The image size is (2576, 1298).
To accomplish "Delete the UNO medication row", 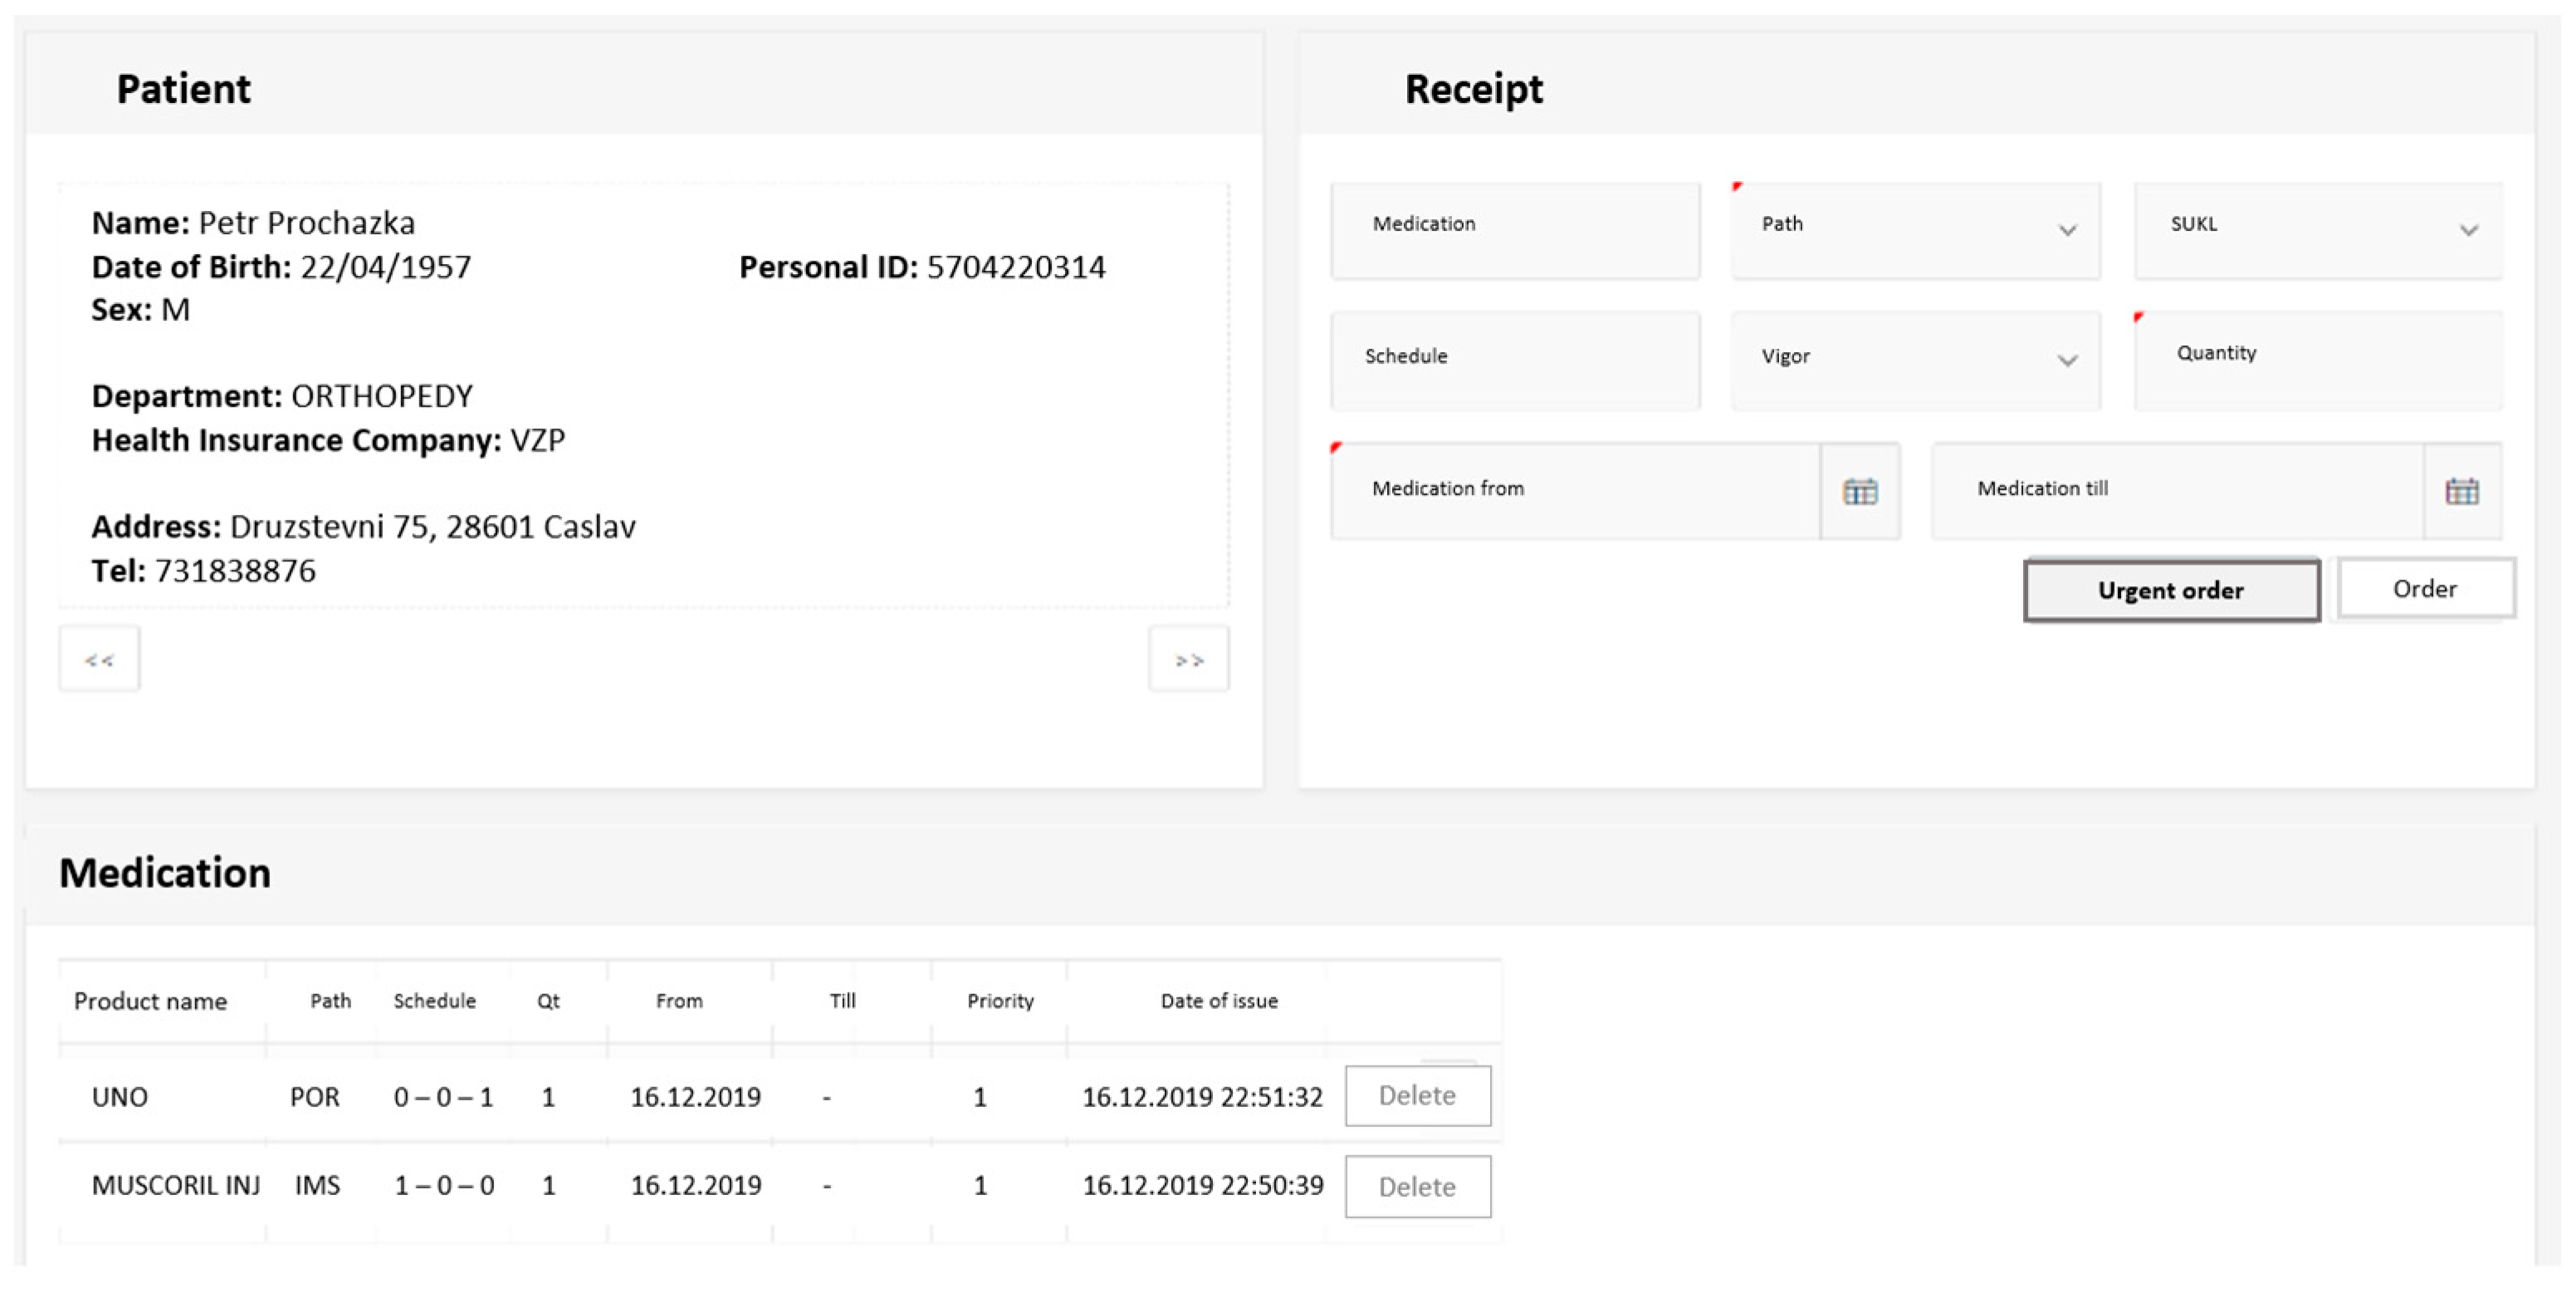I will [x=1417, y=1096].
